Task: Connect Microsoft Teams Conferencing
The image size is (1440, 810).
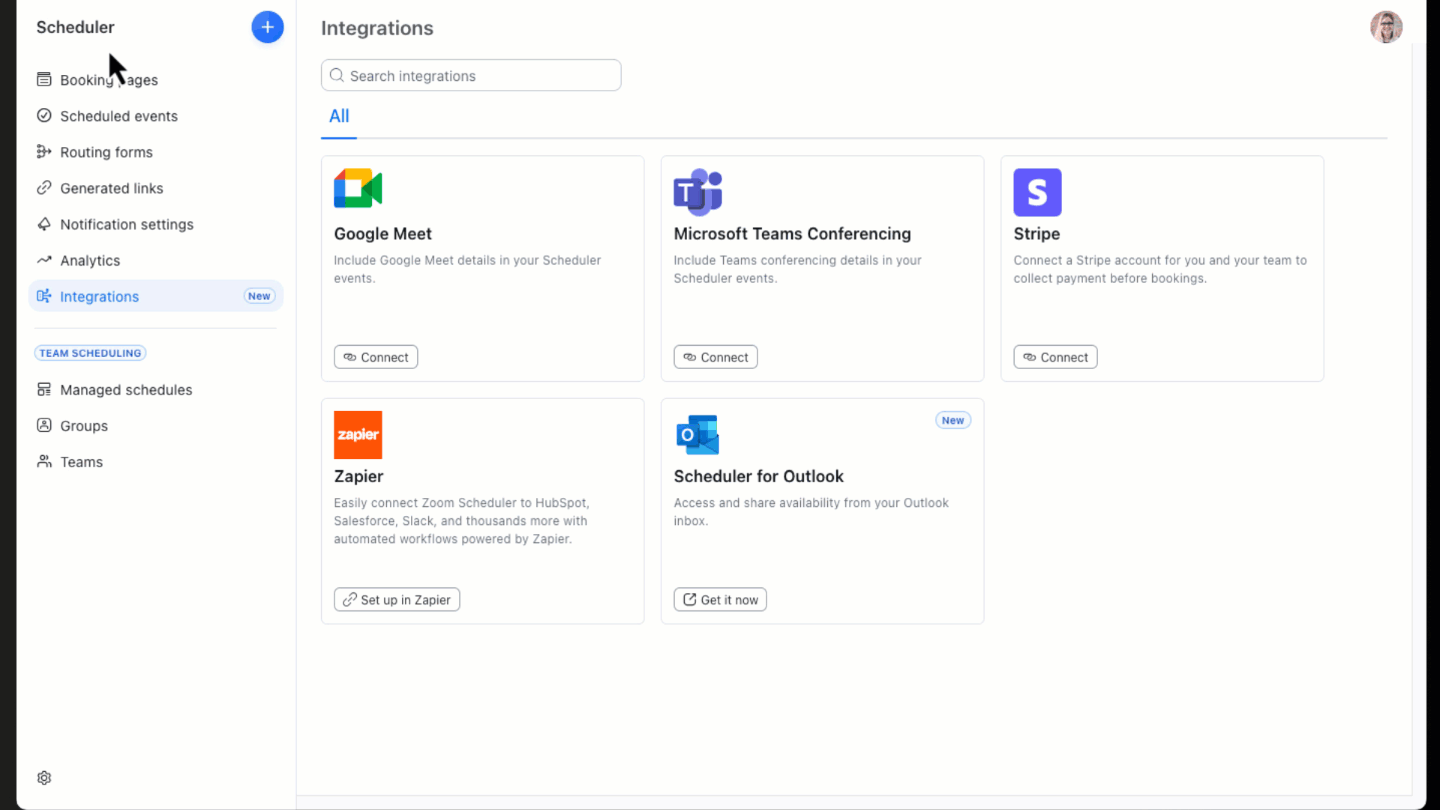Action: coord(716,357)
